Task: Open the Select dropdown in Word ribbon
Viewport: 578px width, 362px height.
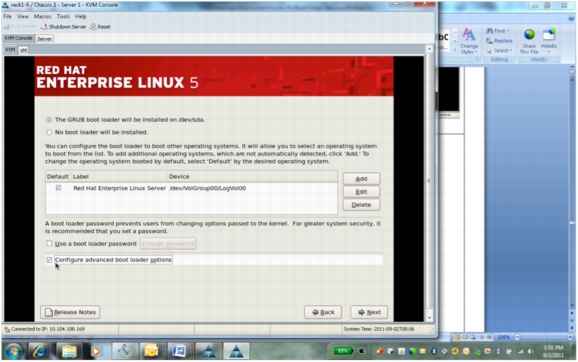Action: tap(499, 51)
